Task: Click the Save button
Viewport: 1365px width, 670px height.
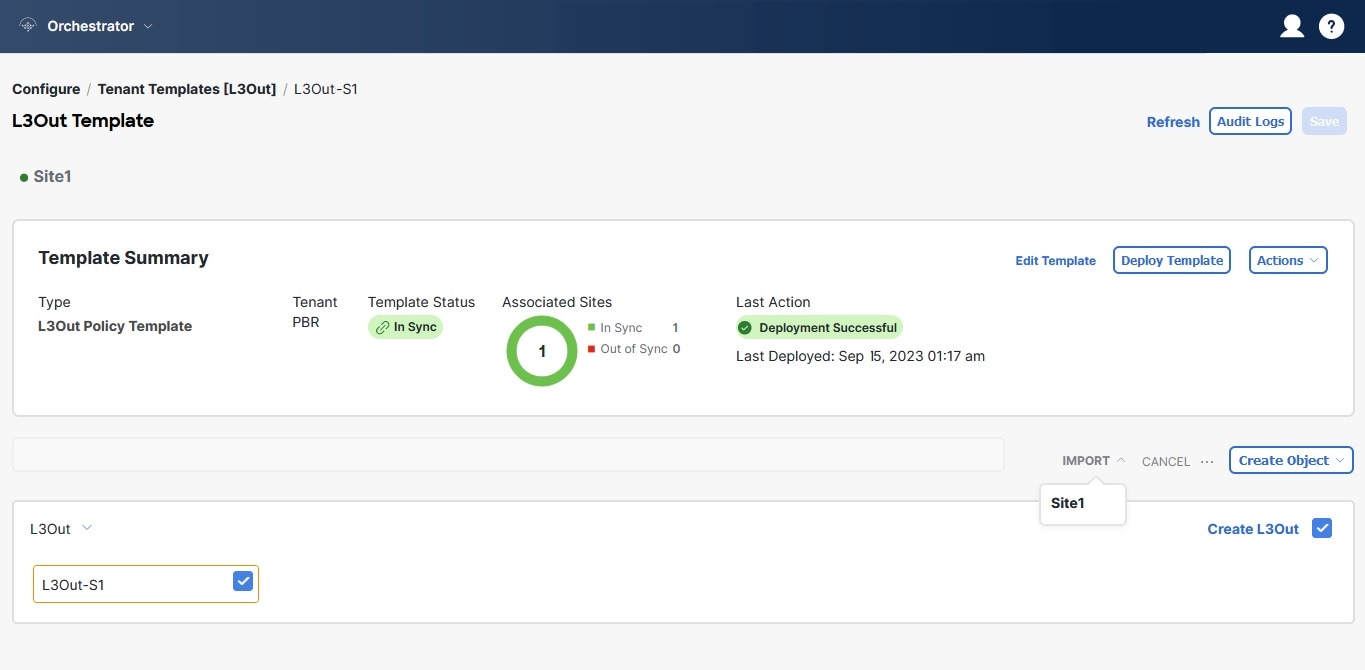Action: 1324,121
